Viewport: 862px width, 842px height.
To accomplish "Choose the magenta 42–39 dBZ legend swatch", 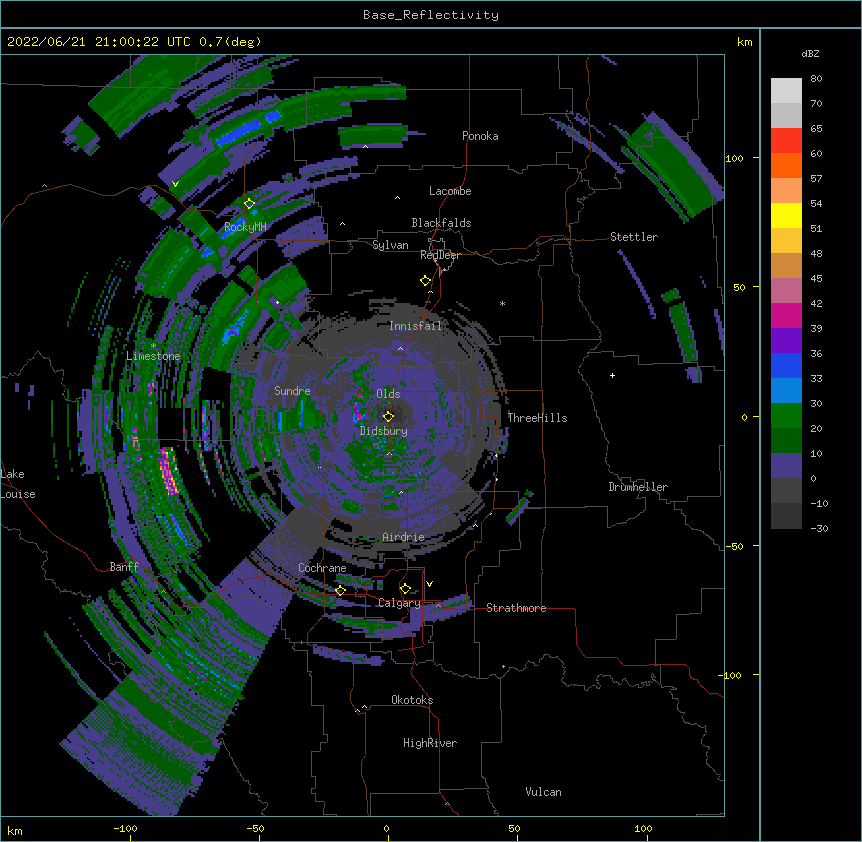I will click(x=786, y=315).
